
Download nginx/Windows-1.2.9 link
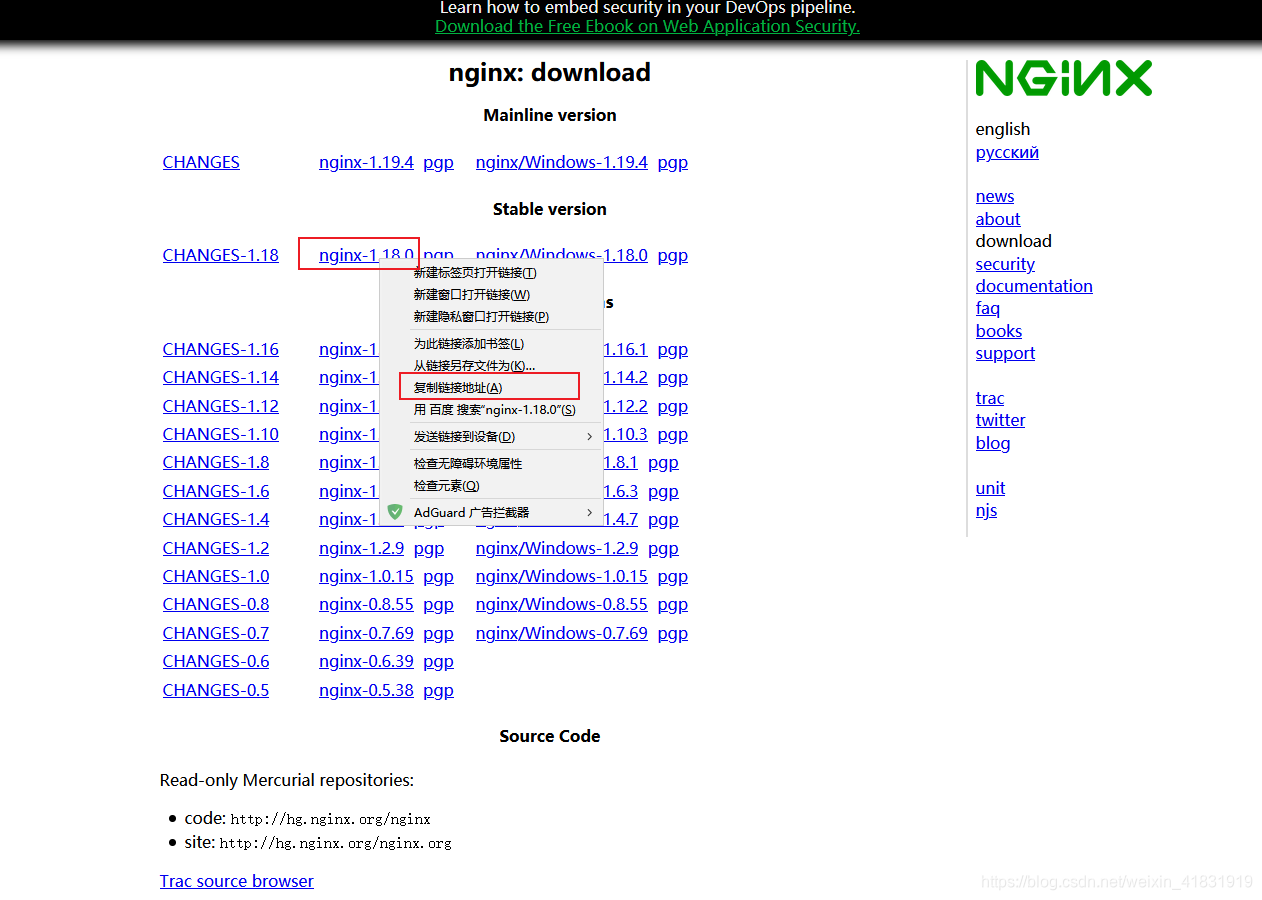(557, 548)
